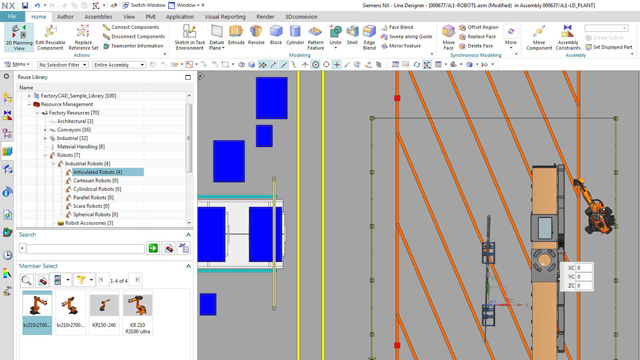Screen dimensions: 640x360
Task: Expand the Conveyors [16] node
Action: (x=45, y=130)
